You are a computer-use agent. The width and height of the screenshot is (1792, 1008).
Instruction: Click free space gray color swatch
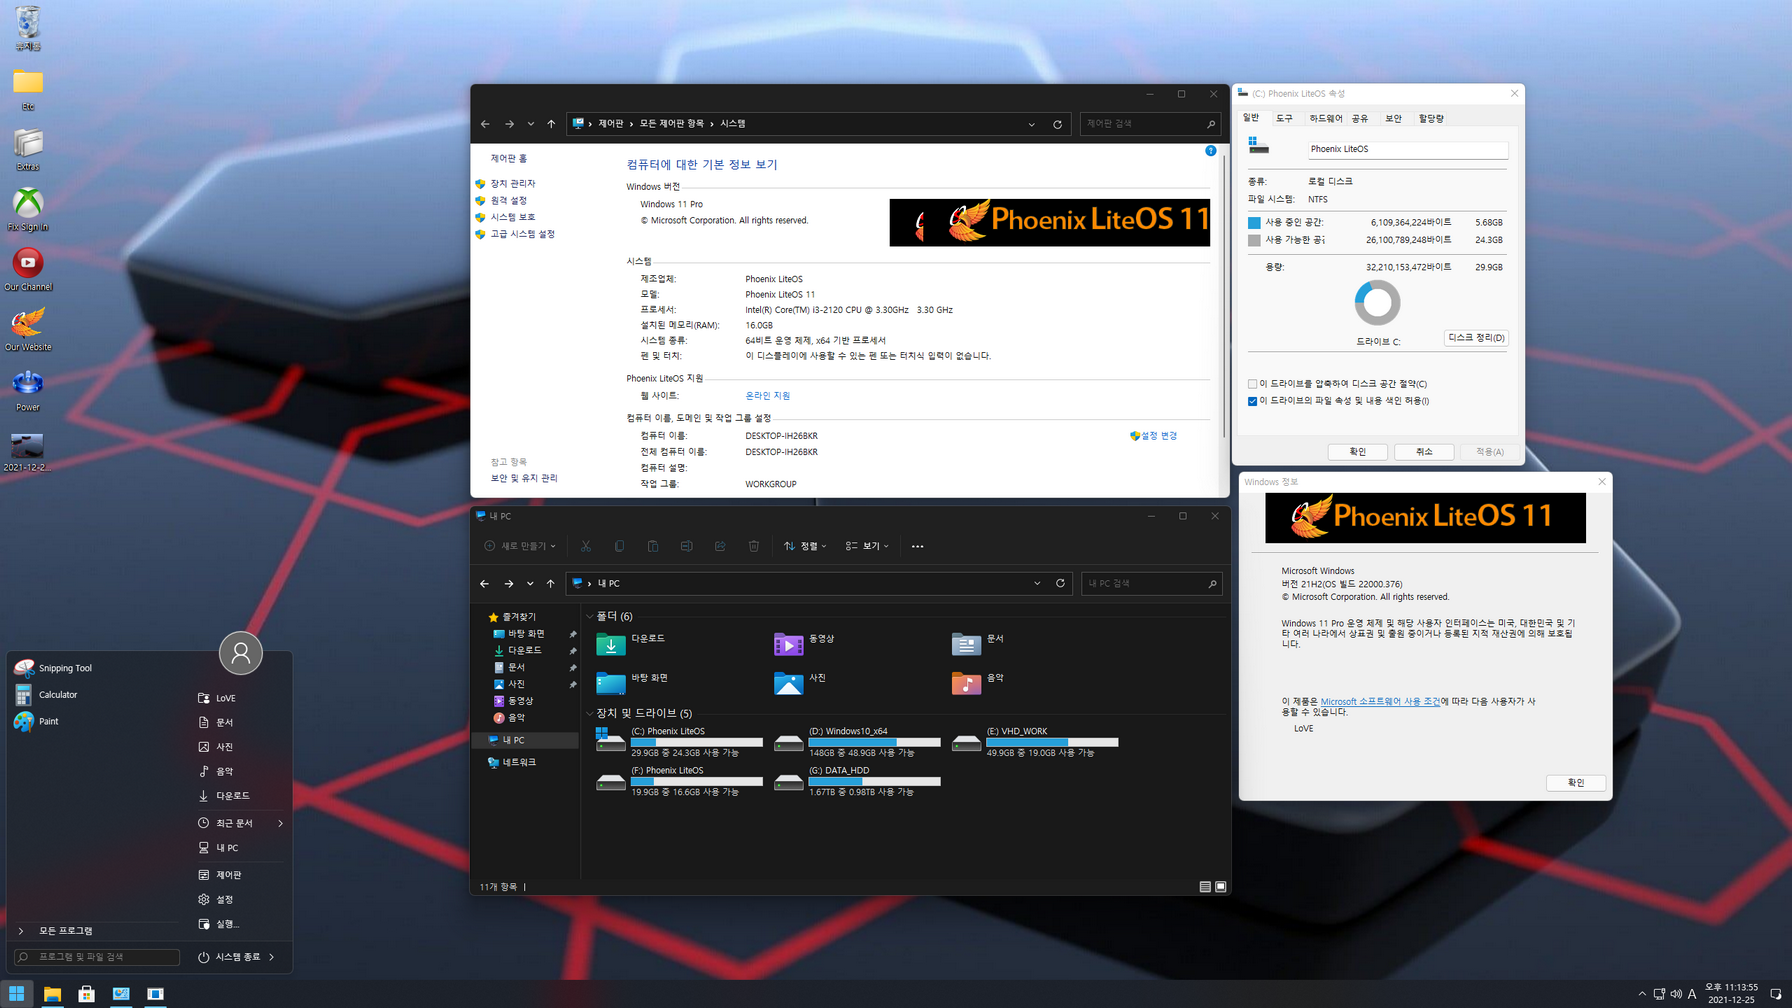(x=1254, y=240)
